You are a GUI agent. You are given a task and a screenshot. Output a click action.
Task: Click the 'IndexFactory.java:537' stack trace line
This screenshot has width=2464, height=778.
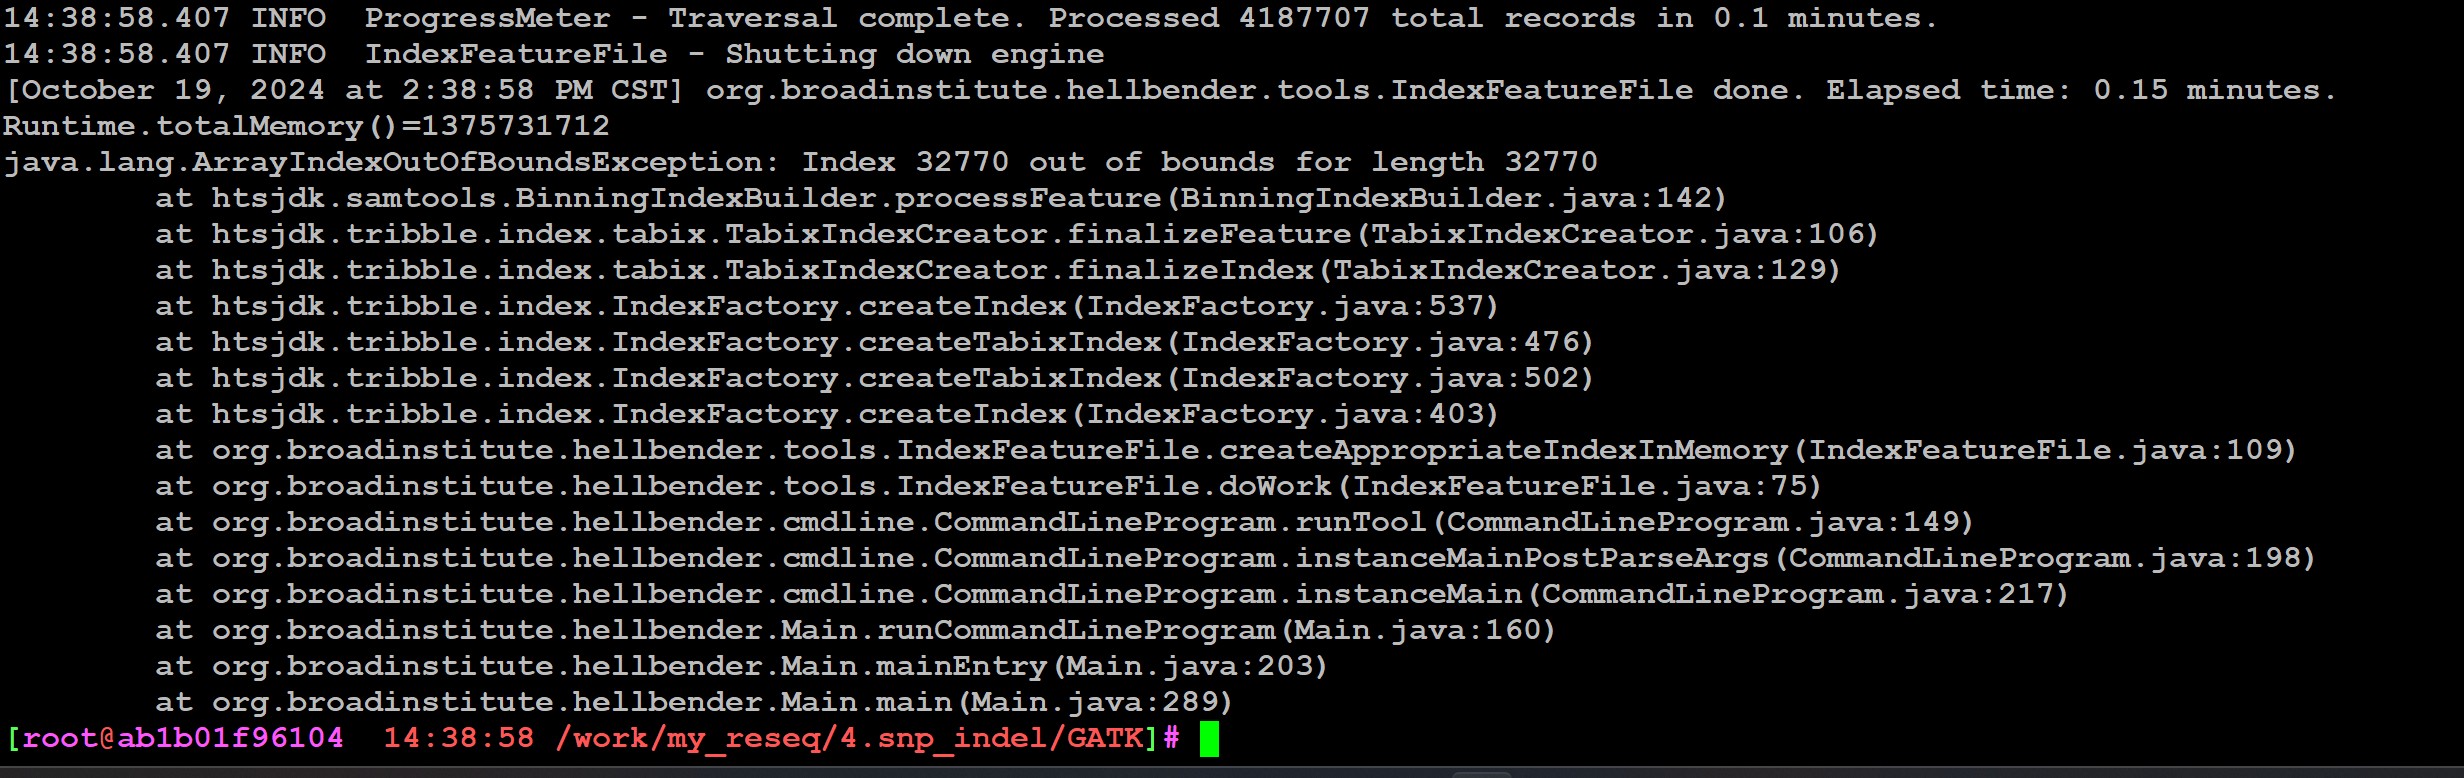pyautogui.click(x=827, y=306)
